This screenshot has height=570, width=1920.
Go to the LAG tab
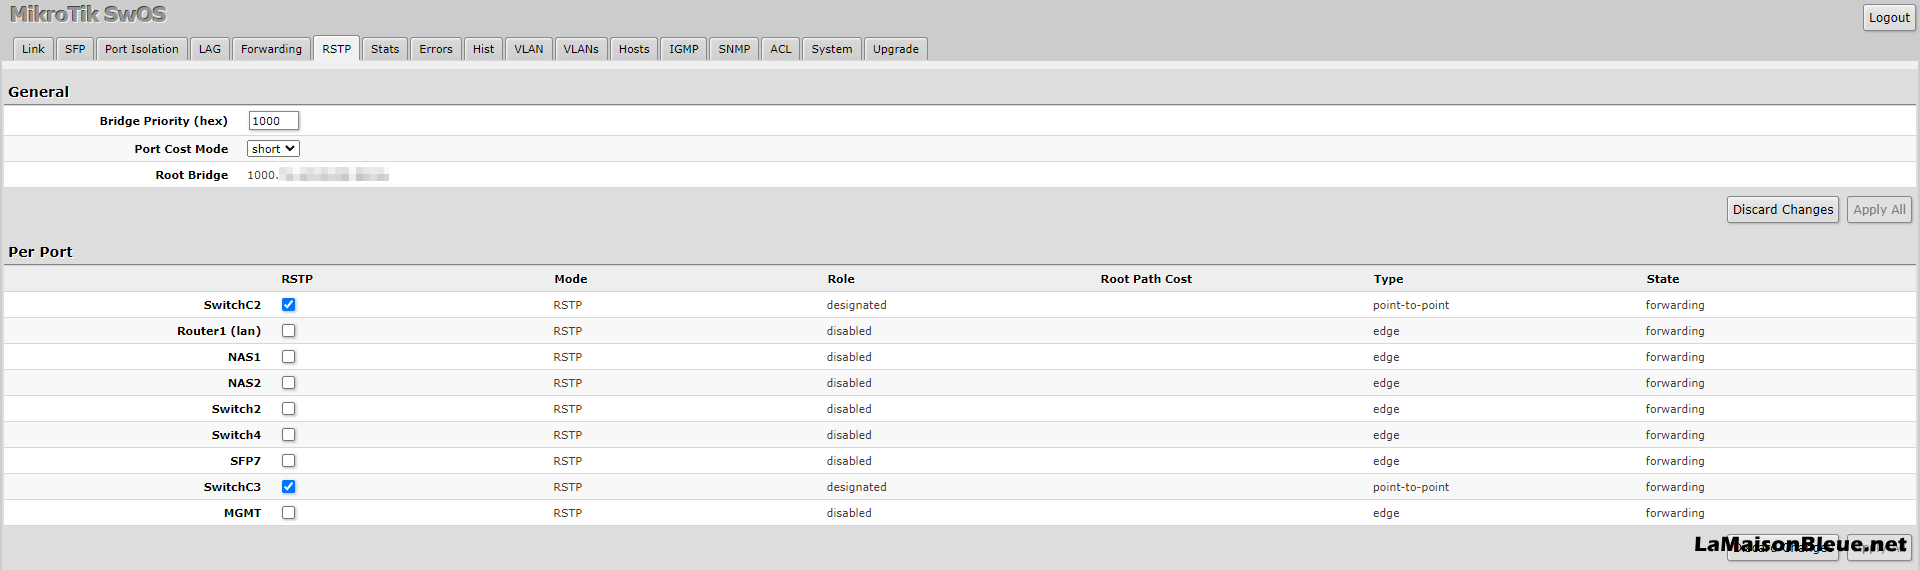coord(210,49)
